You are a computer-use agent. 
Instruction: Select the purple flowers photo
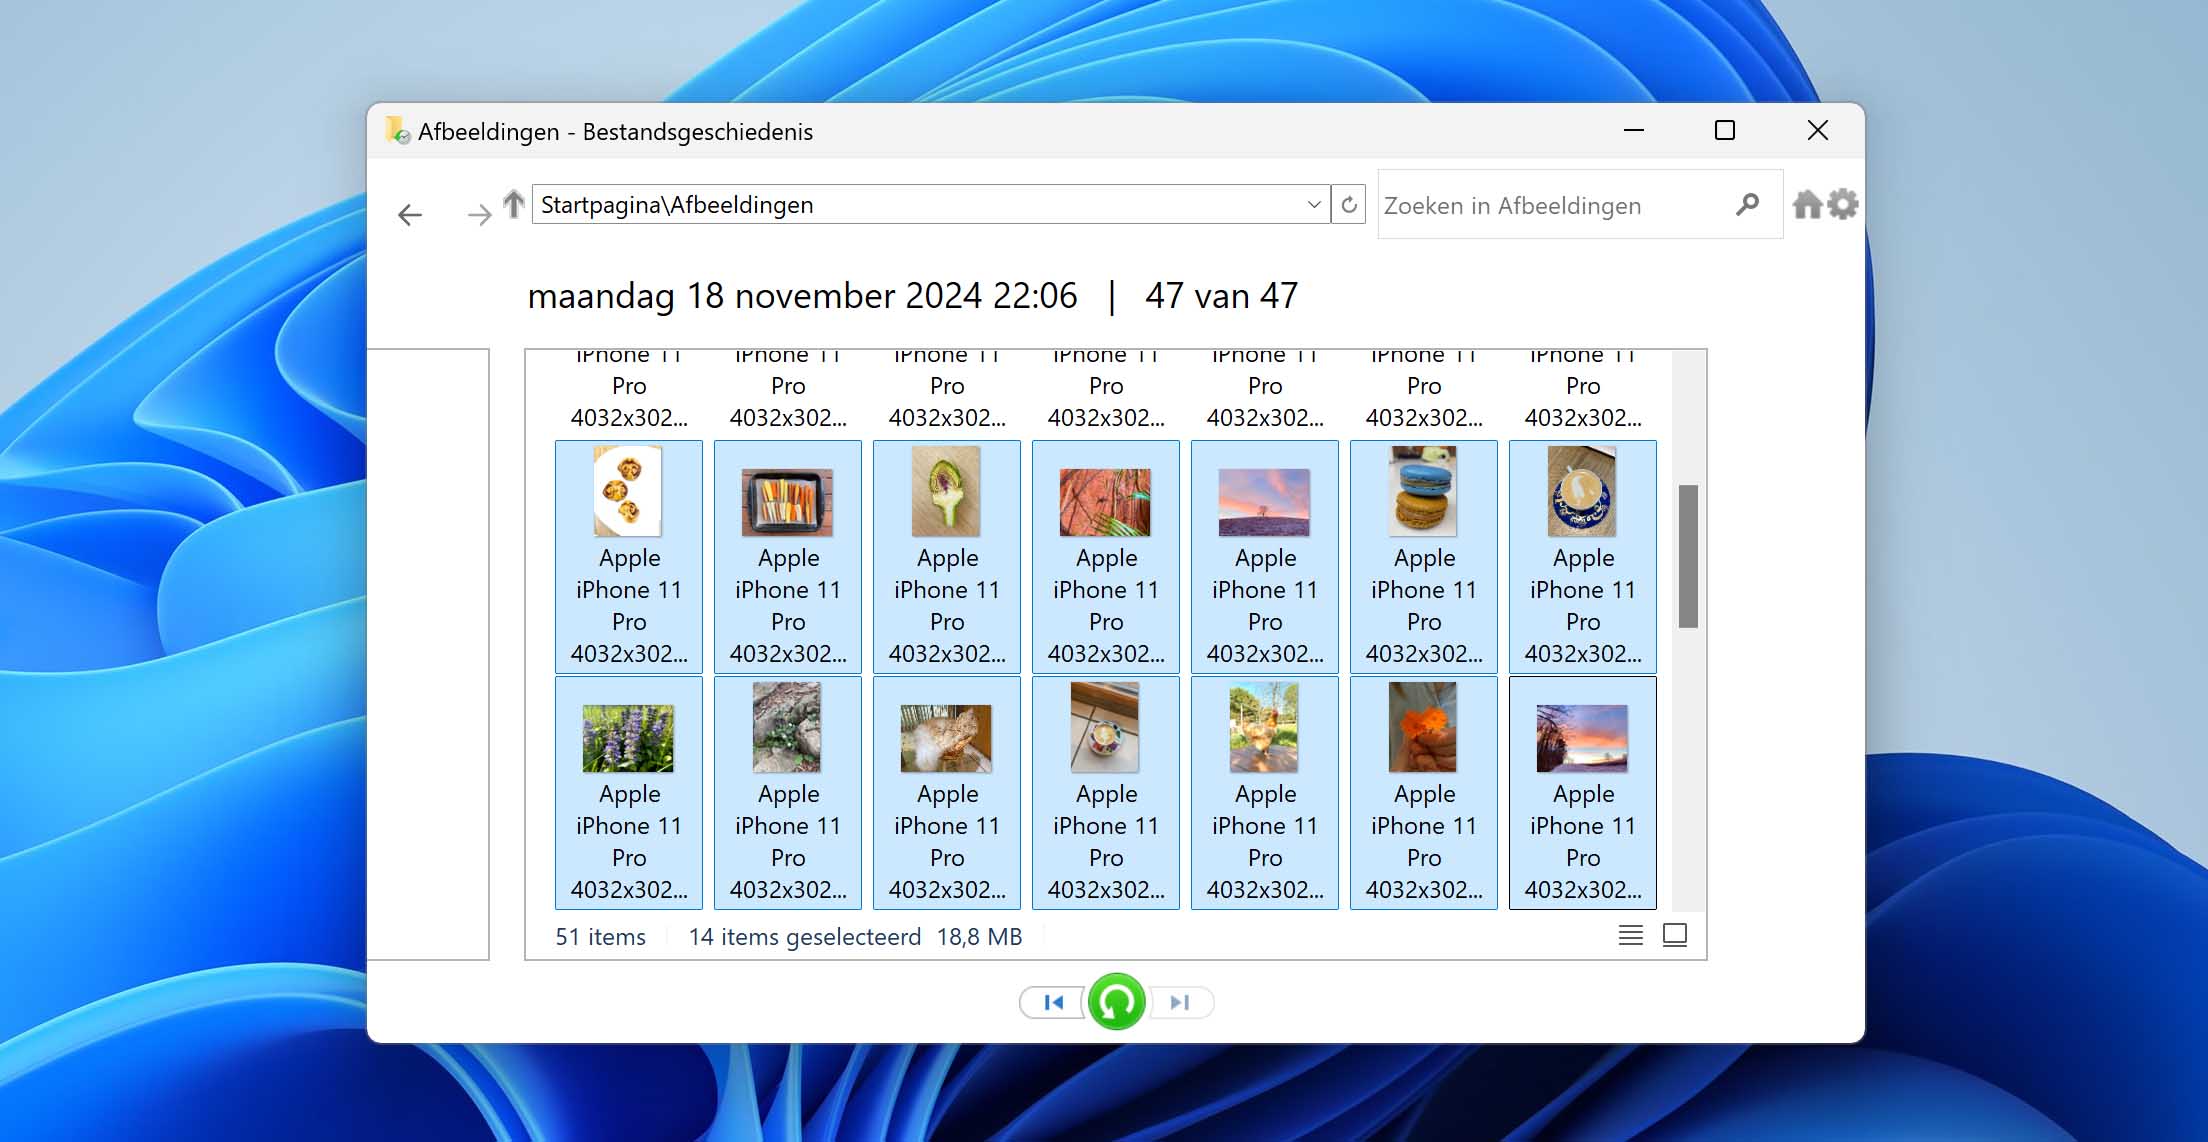click(x=628, y=738)
